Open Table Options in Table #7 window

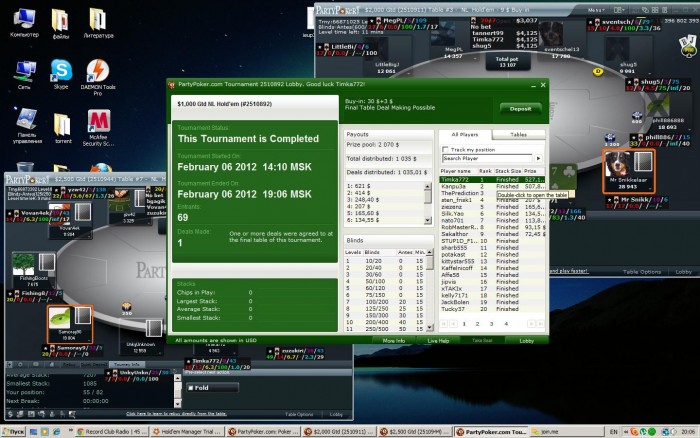pyautogui.click(x=299, y=414)
